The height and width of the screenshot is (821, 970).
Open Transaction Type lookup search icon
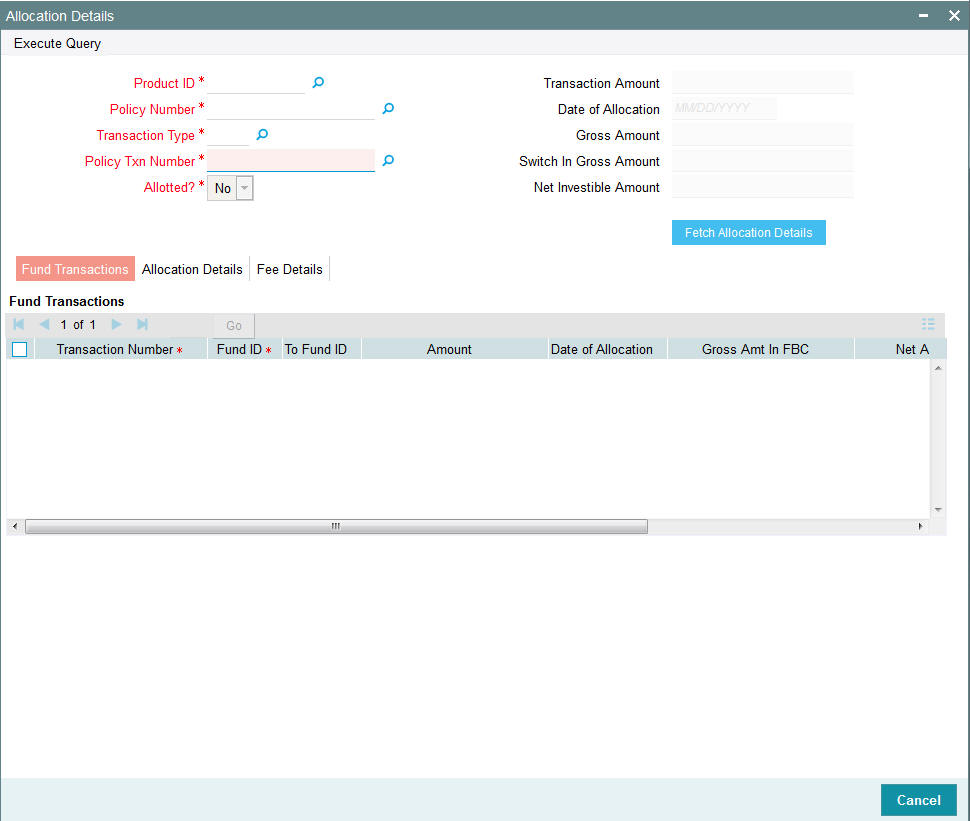coord(262,134)
